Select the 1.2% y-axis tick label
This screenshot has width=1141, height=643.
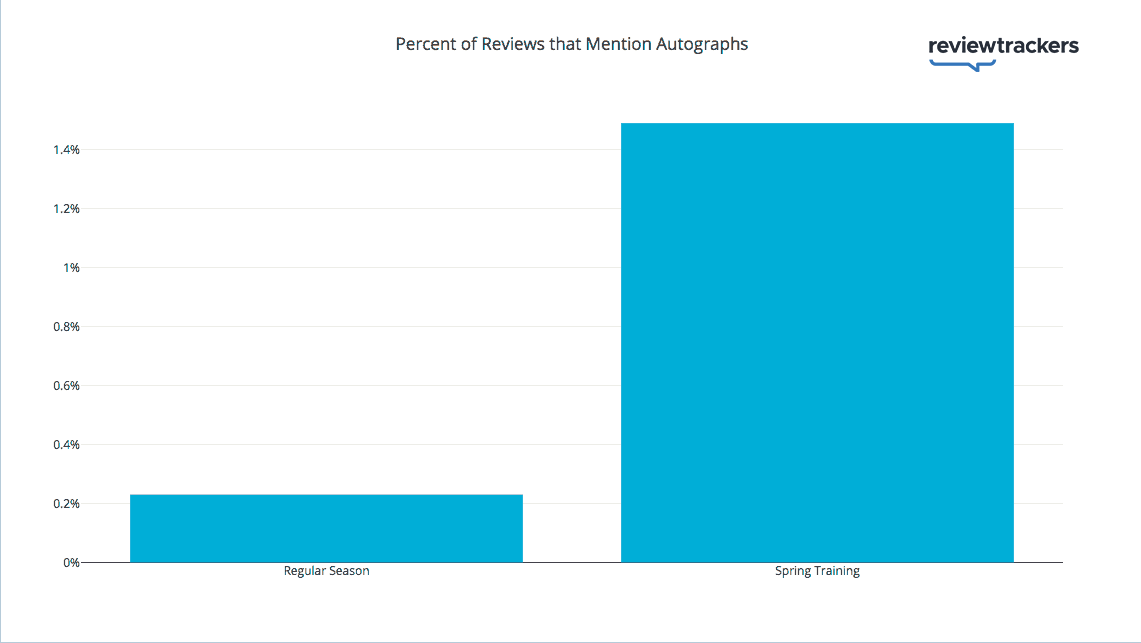click(66, 209)
